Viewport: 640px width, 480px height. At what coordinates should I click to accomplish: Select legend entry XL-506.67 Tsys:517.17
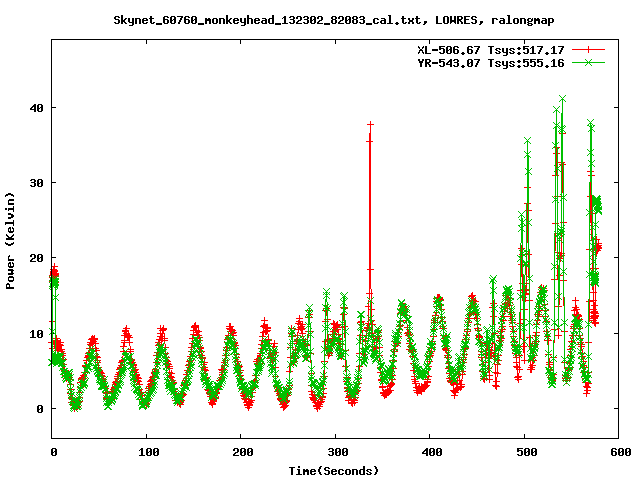pos(491,50)
